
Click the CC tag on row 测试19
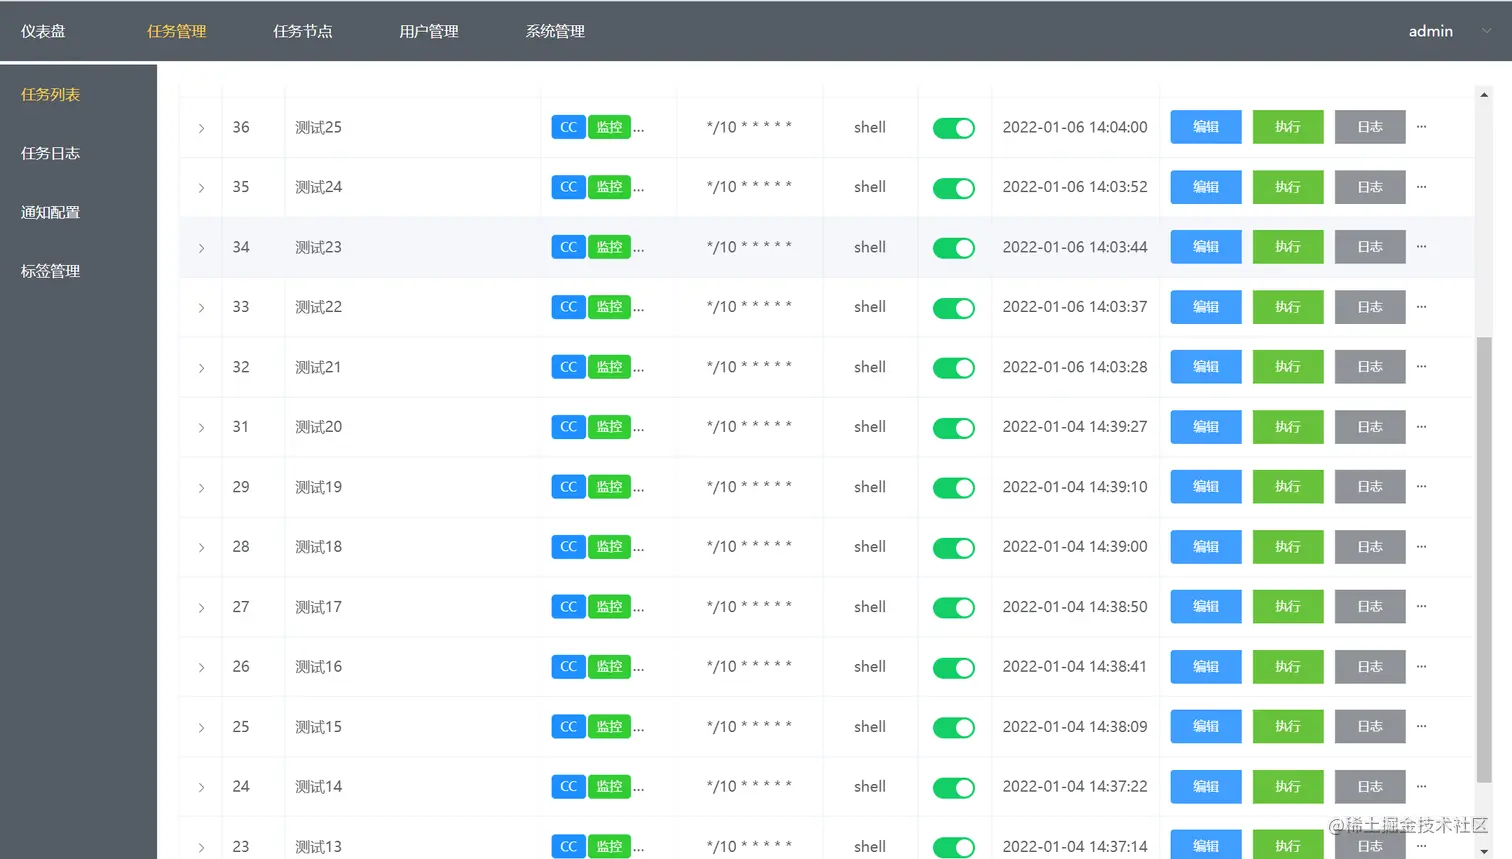(x=568, y=487)
